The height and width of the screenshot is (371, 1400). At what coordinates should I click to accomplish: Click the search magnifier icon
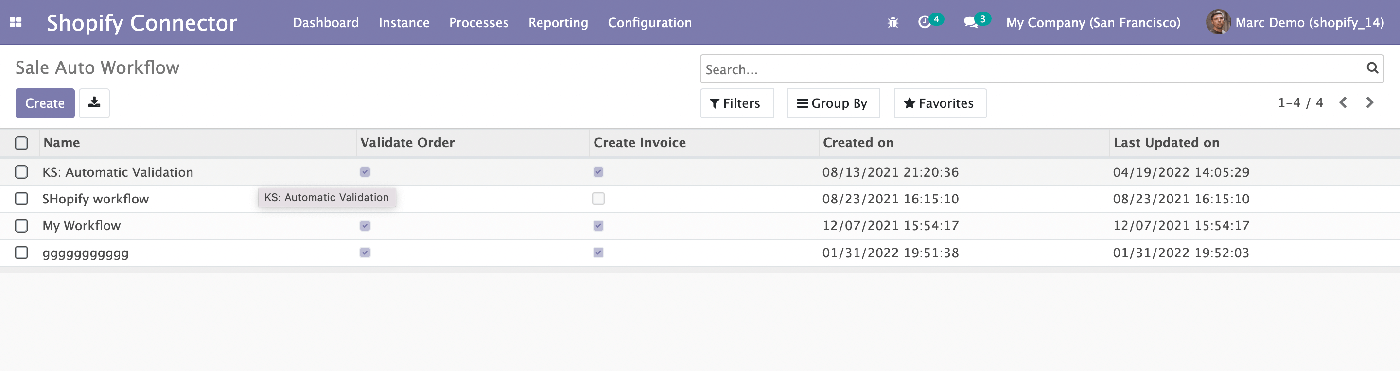[1373, 69]
